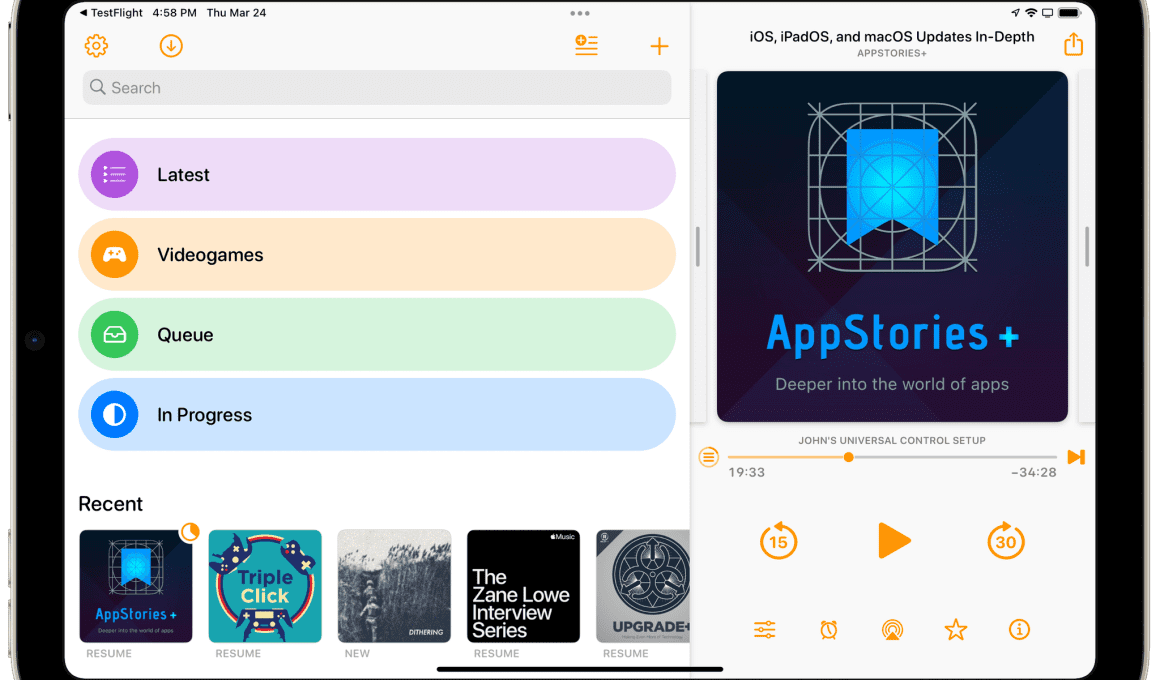The image size is (1160, 680).
Task: Open the In Progress list
Action: click(x=377, y=414)
